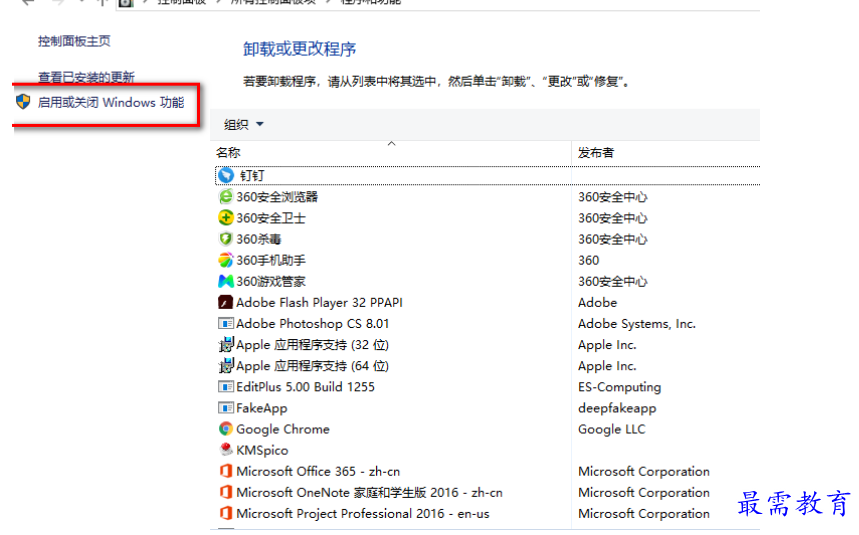Click the KMSpico icon
Viewport: 859px width, 535px height.
(226, 450)
